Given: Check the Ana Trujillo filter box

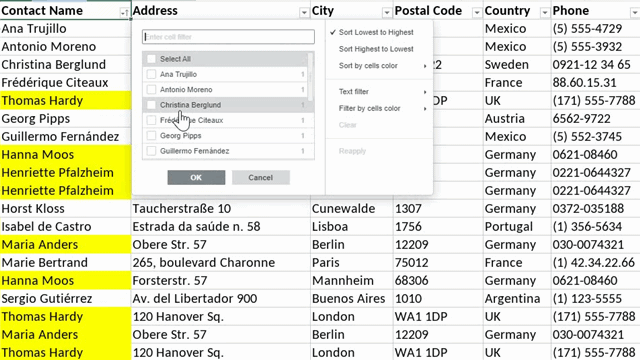Looking at the screenshot, I should pyautogui.click(x=151, y=74).
